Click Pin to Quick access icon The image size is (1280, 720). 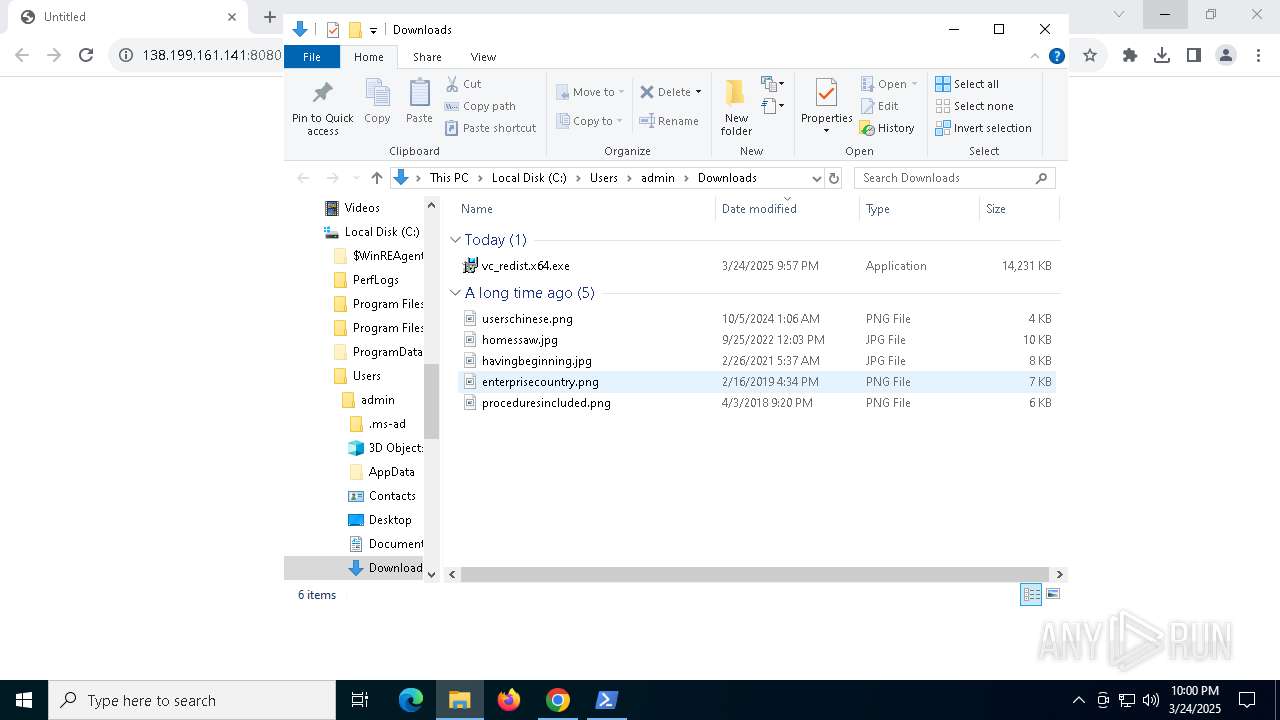[322, 107]
